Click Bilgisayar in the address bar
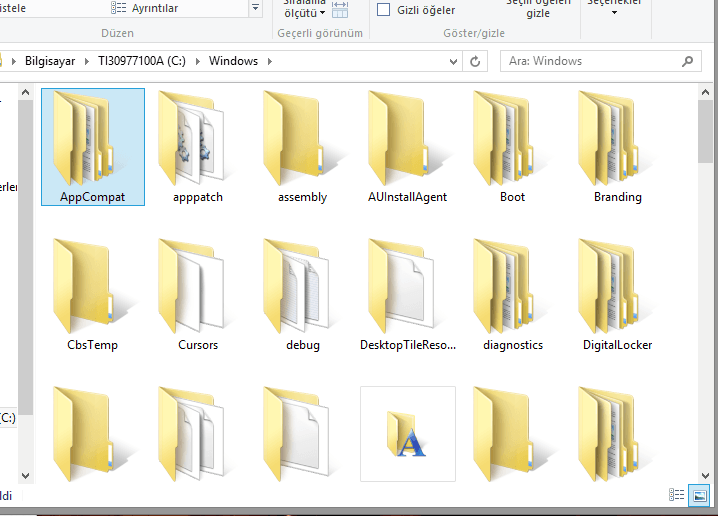The width and height of the screenshot is (718, 516). [52, 61]
